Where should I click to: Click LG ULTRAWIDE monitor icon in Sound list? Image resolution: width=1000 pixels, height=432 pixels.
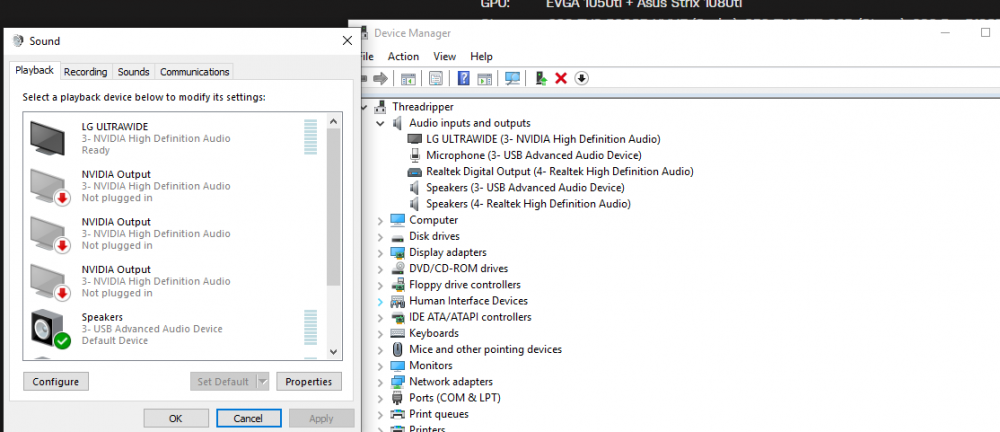(x=48, y=138)
